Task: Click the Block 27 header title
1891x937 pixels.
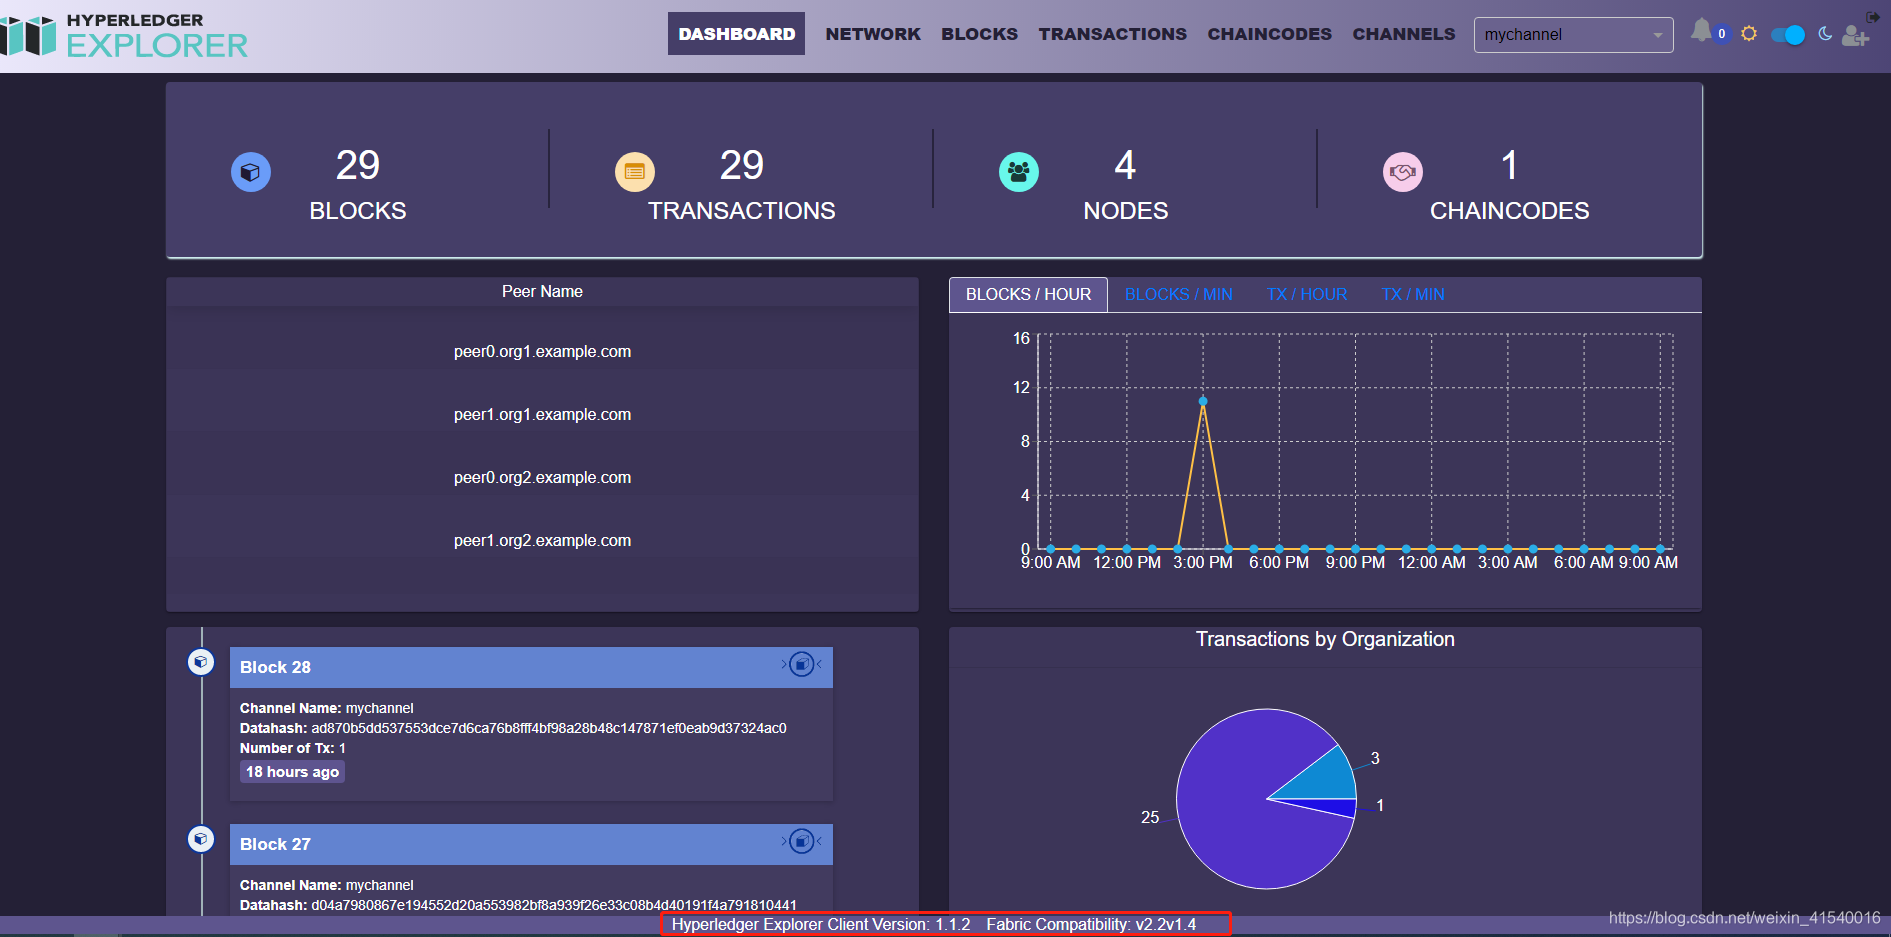Action: click(x=275, y=844)
